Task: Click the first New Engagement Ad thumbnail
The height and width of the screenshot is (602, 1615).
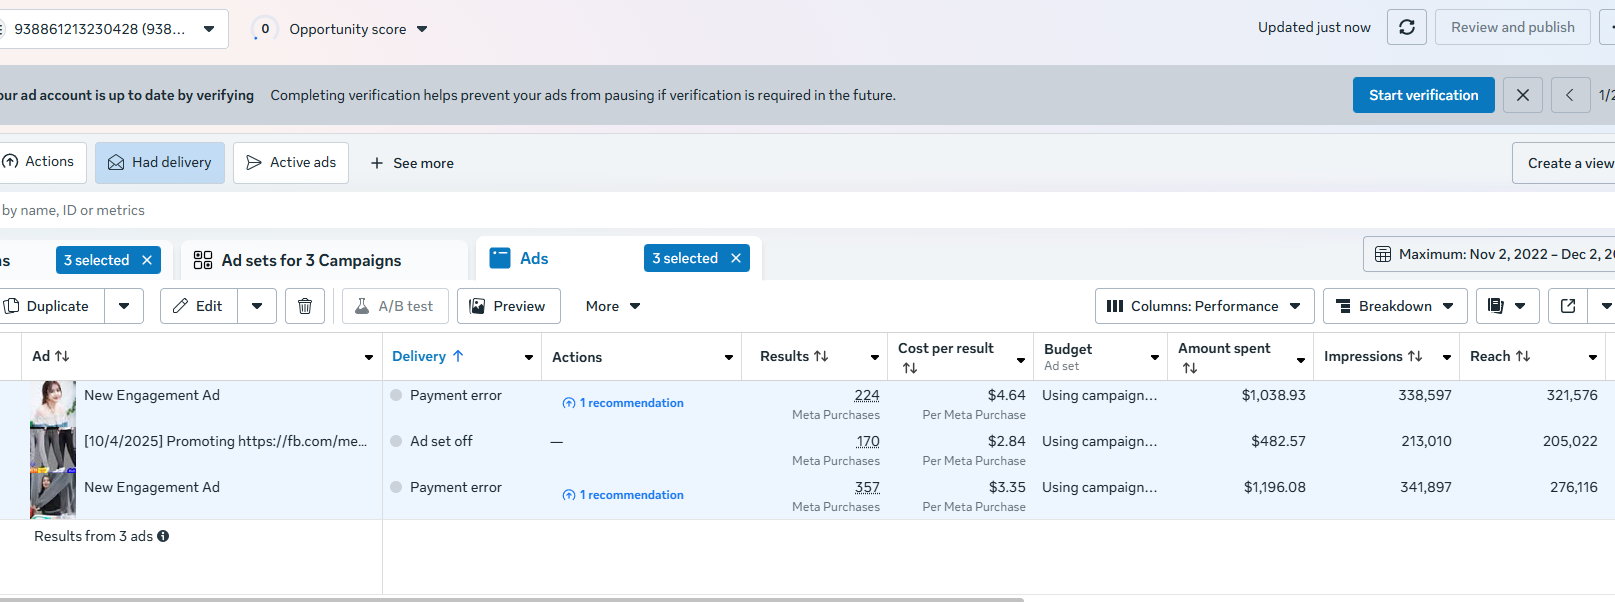Action: [53, 403]
